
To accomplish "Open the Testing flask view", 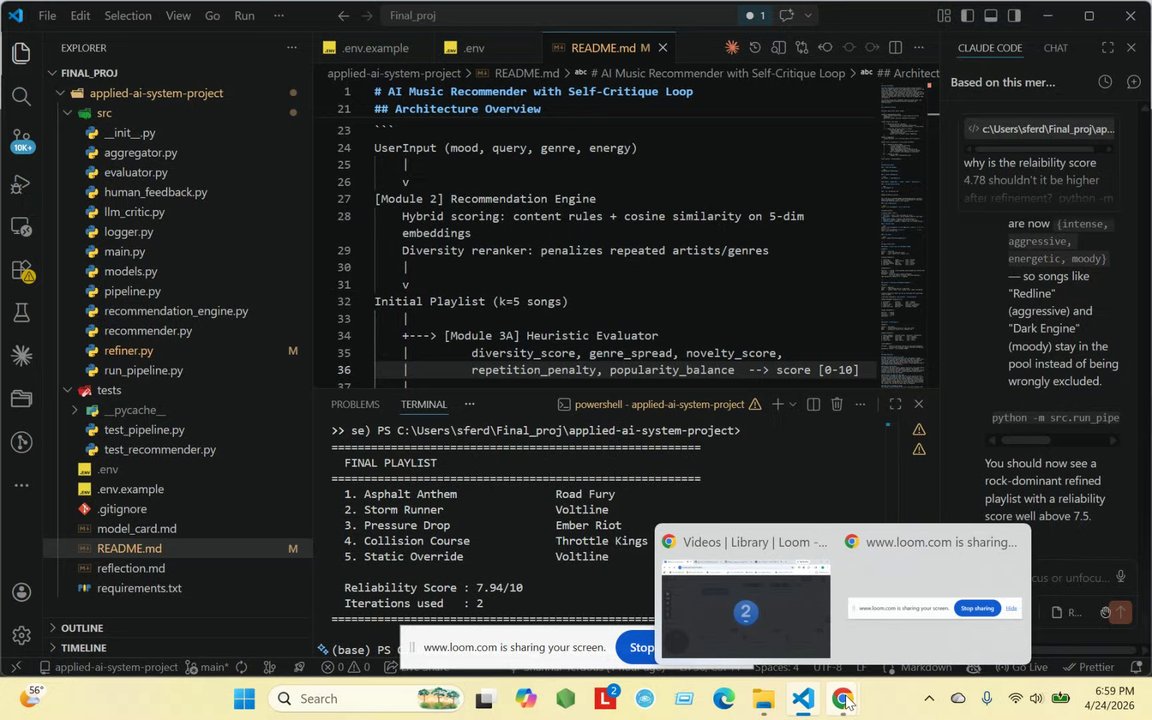I will tap(21, 313).
